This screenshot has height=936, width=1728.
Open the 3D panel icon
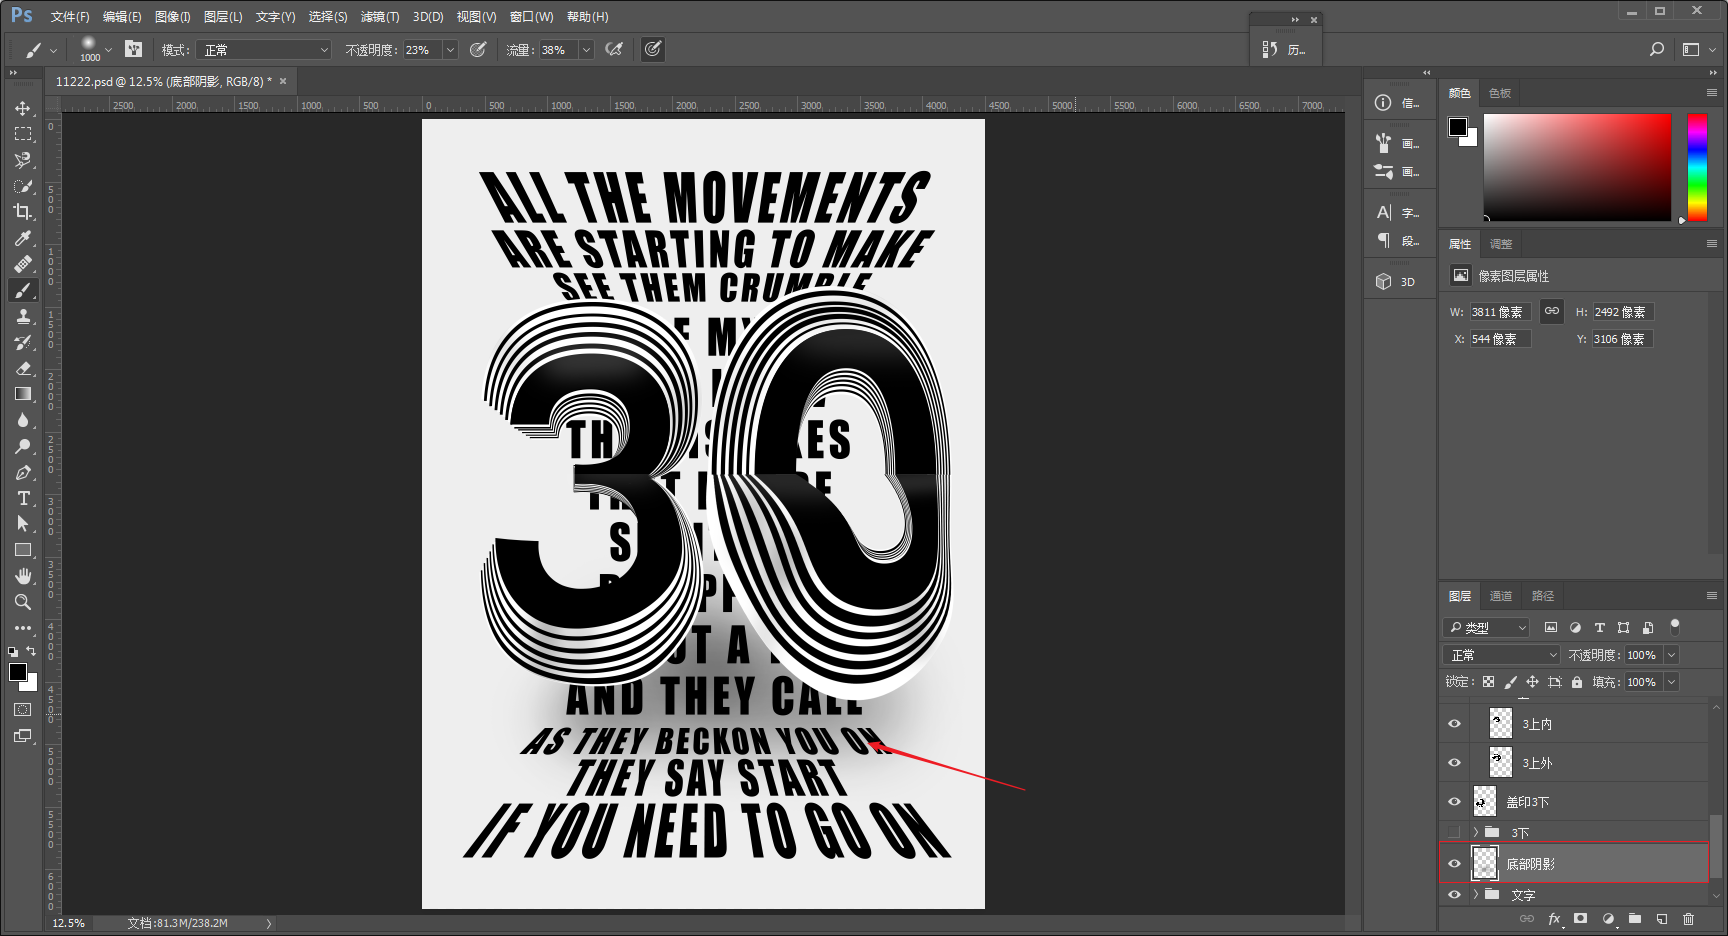(x=1396, y=282)
